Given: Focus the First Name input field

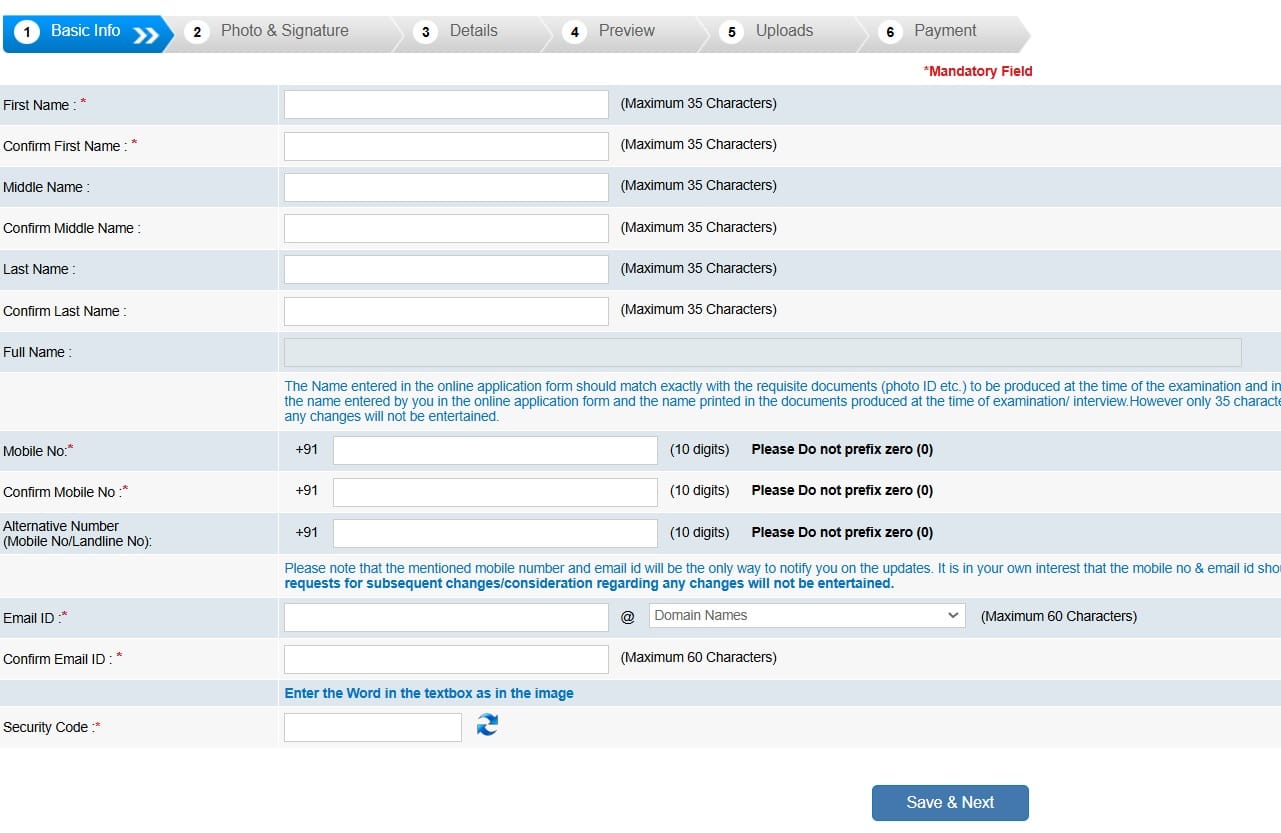Looking at the screenshot, I should click(446, 104).
